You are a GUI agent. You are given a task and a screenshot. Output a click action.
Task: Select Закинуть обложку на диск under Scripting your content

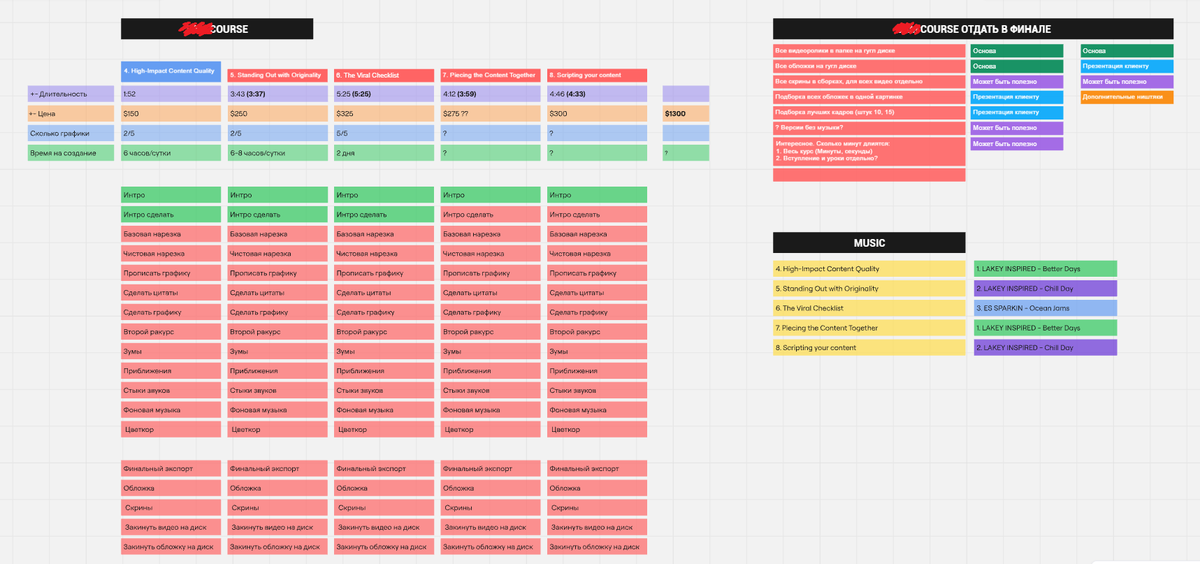pyautogui.click(x=597, y=547)
